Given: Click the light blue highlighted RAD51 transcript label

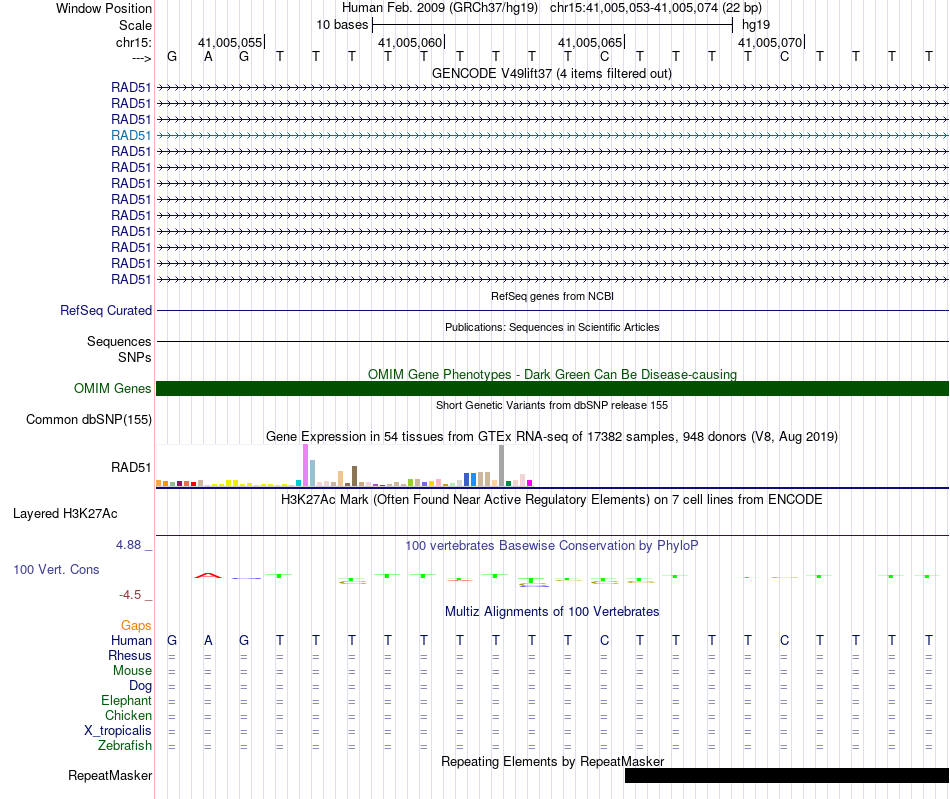Looking at the screenshot, I should coord(131,135).
